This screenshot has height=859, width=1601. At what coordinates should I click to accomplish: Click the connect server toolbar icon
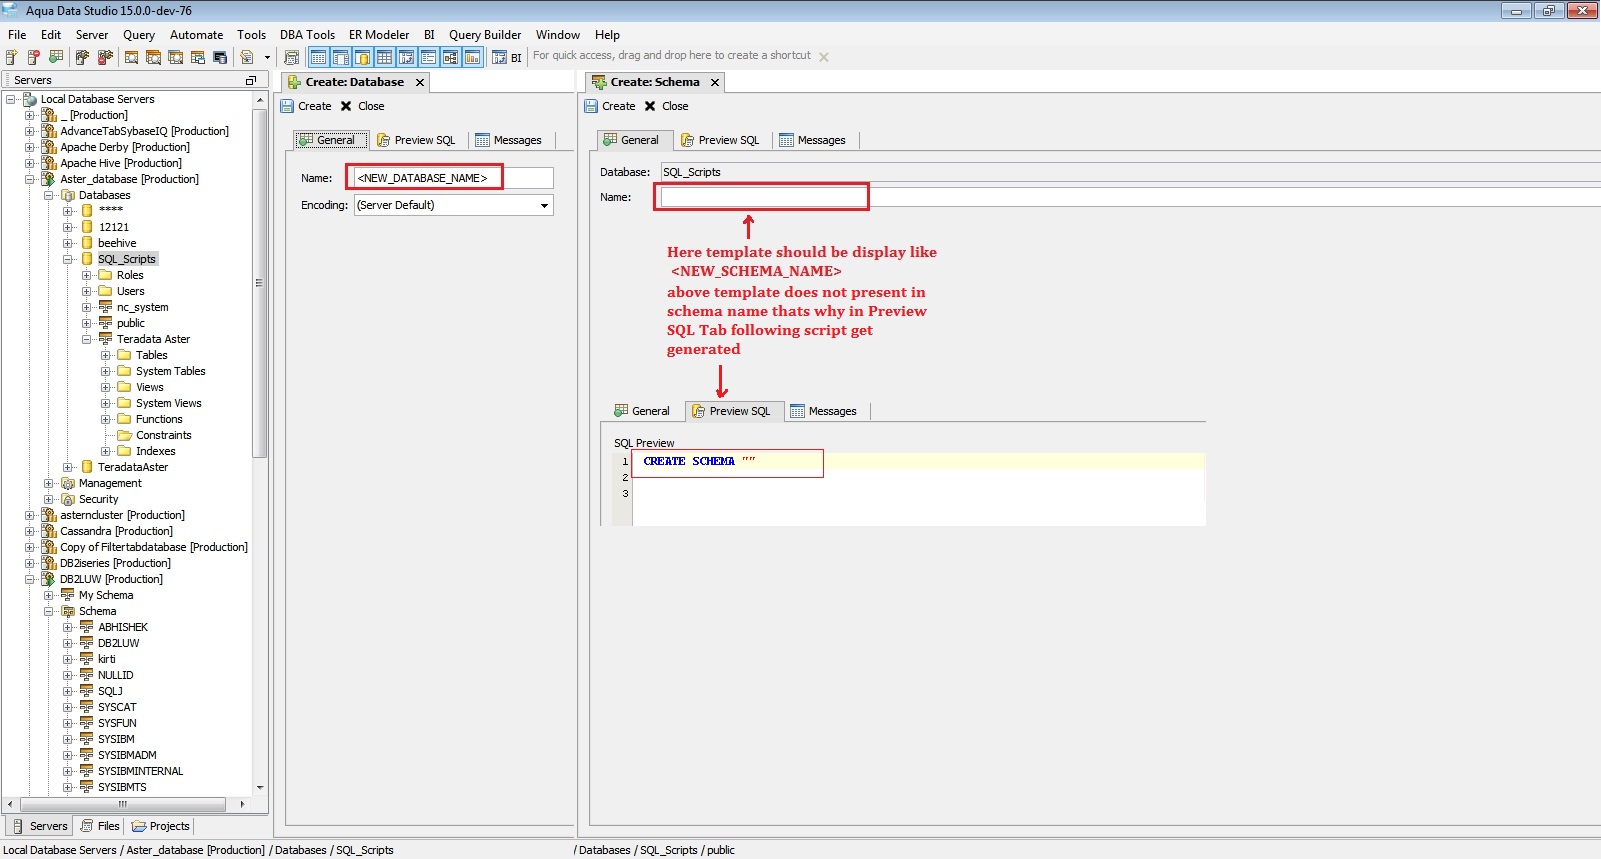coord(83,57)
